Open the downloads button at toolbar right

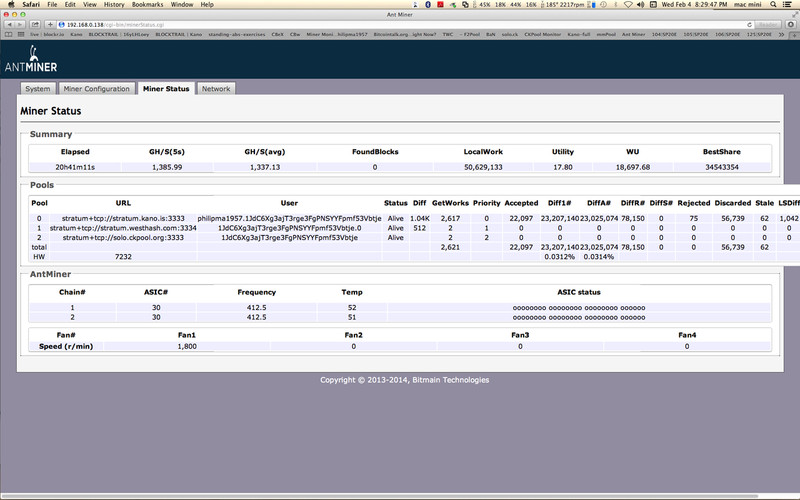791,24
